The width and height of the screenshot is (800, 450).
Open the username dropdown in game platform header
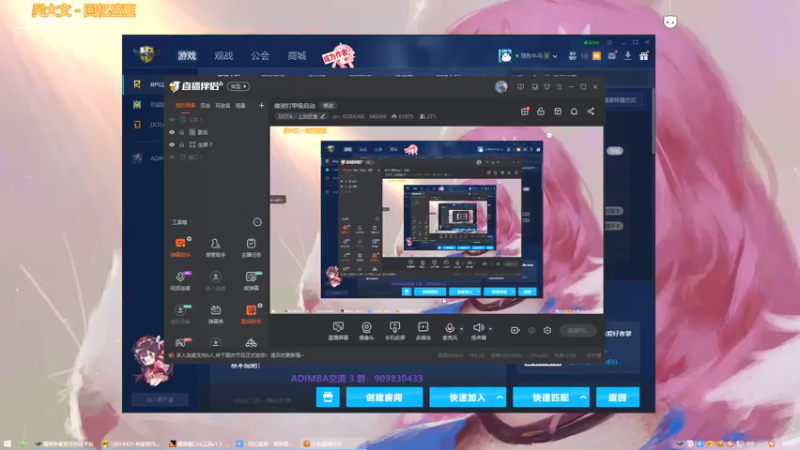pyautogui.click(x=555, y=56)
